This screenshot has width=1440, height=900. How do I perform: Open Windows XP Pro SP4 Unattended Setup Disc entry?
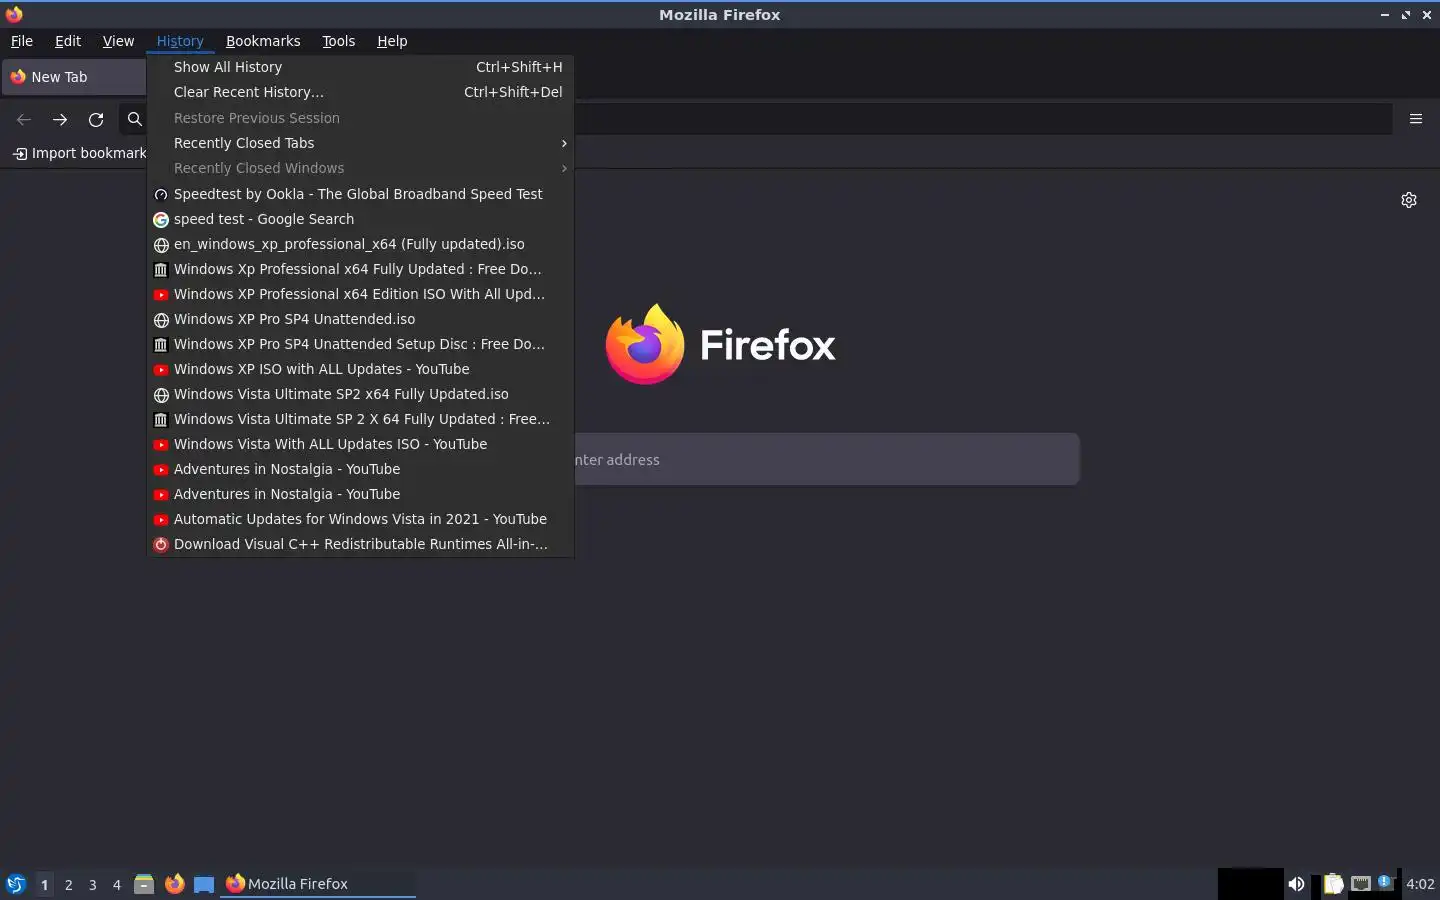click(x=360, y=344)
